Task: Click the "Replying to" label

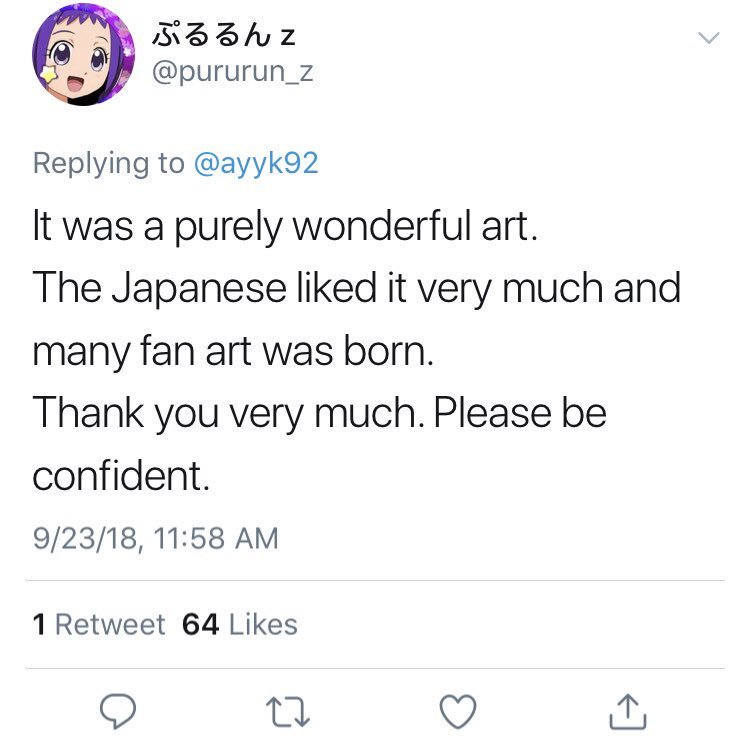Action: (108, 163)
